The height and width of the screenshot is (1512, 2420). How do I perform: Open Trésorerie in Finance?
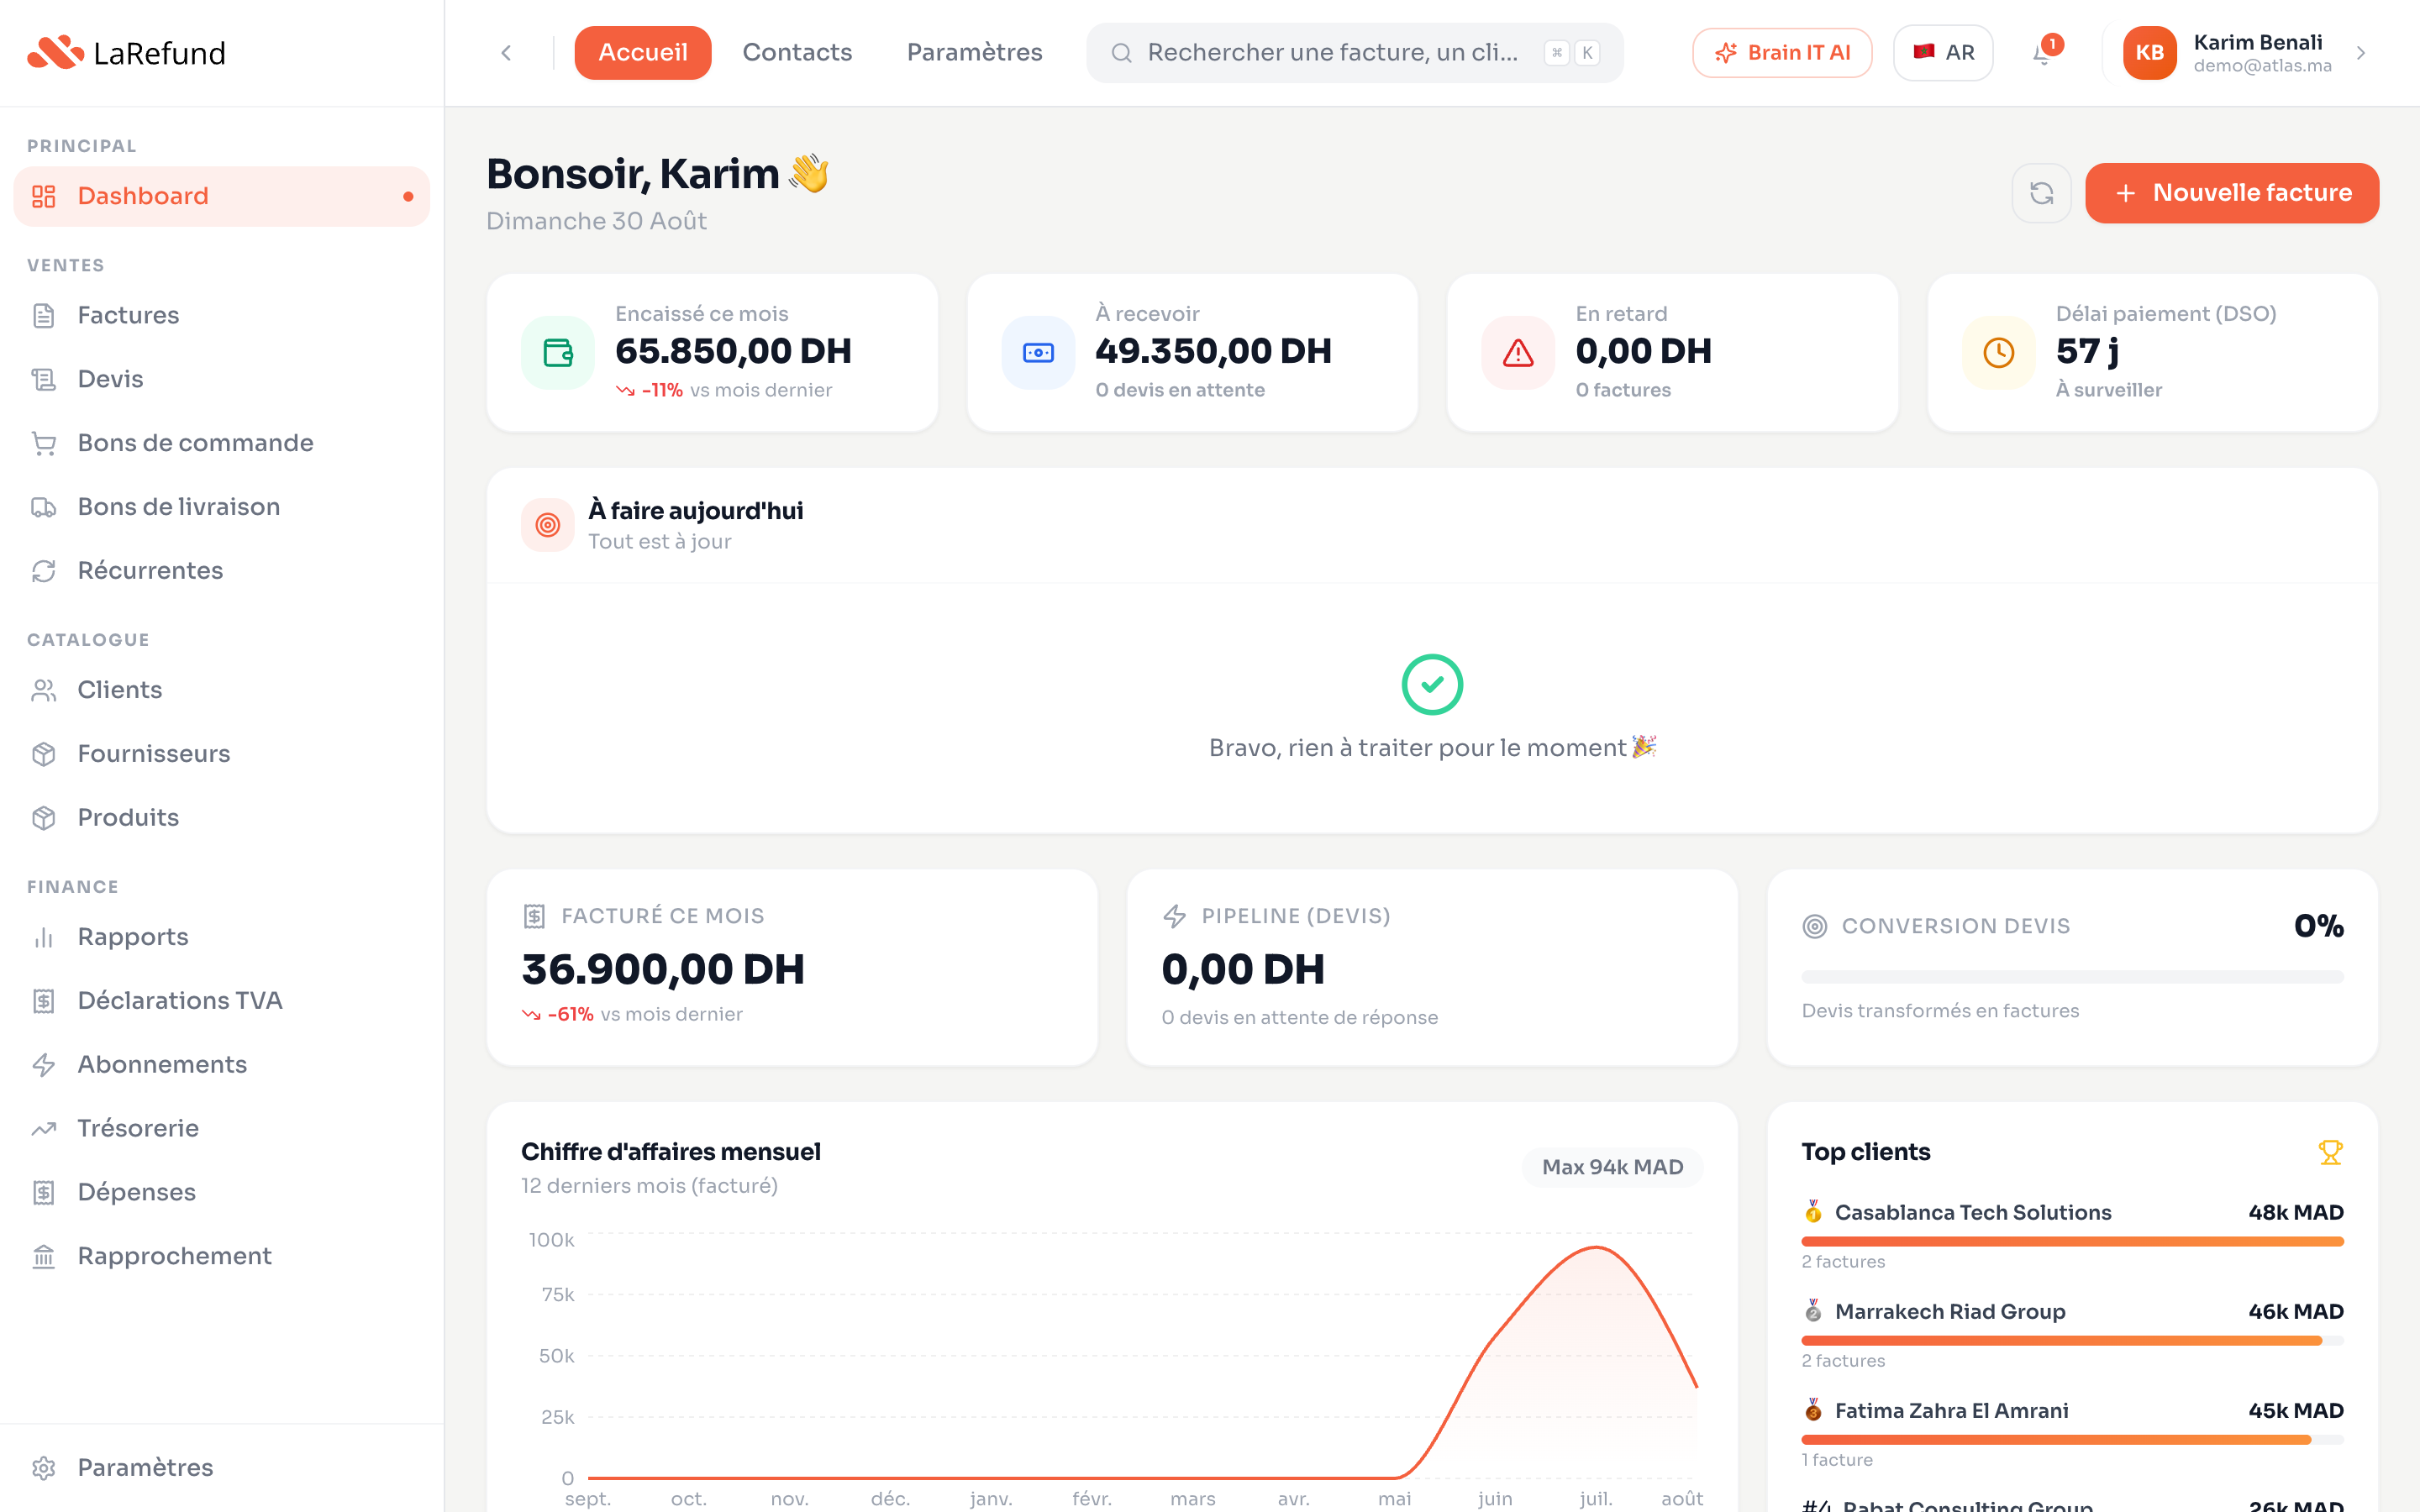pyautogui.click(x=221, y=1129)
